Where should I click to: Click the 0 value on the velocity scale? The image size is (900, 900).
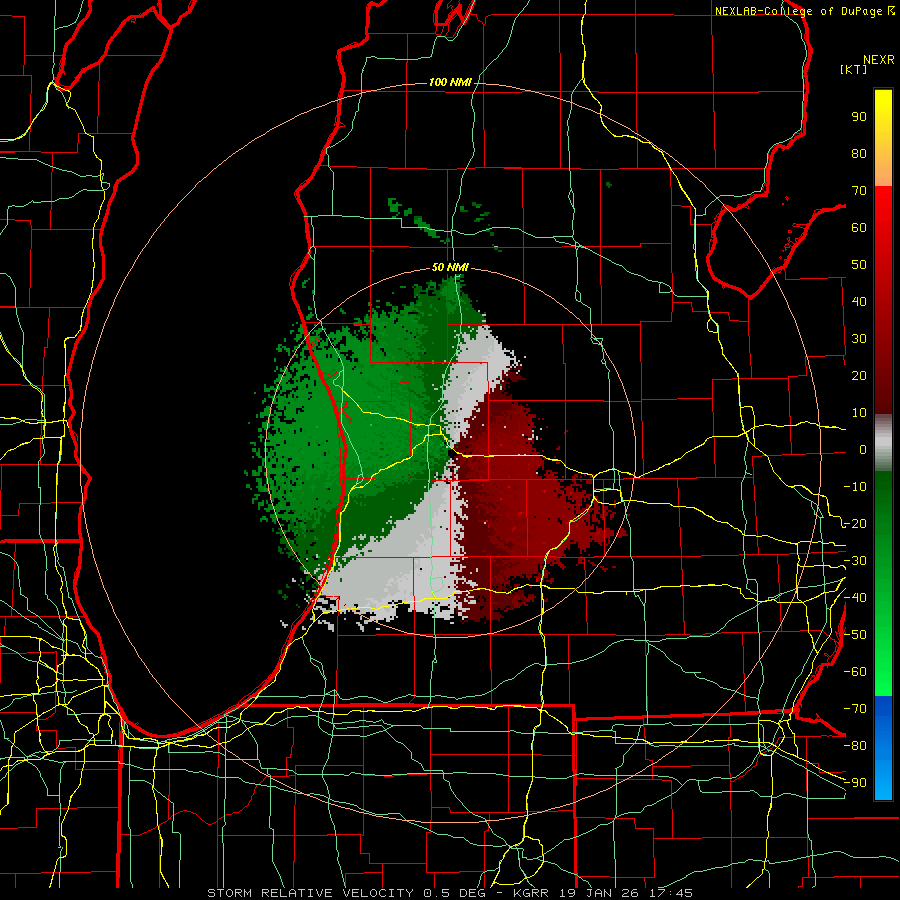[x=863, y=450]
